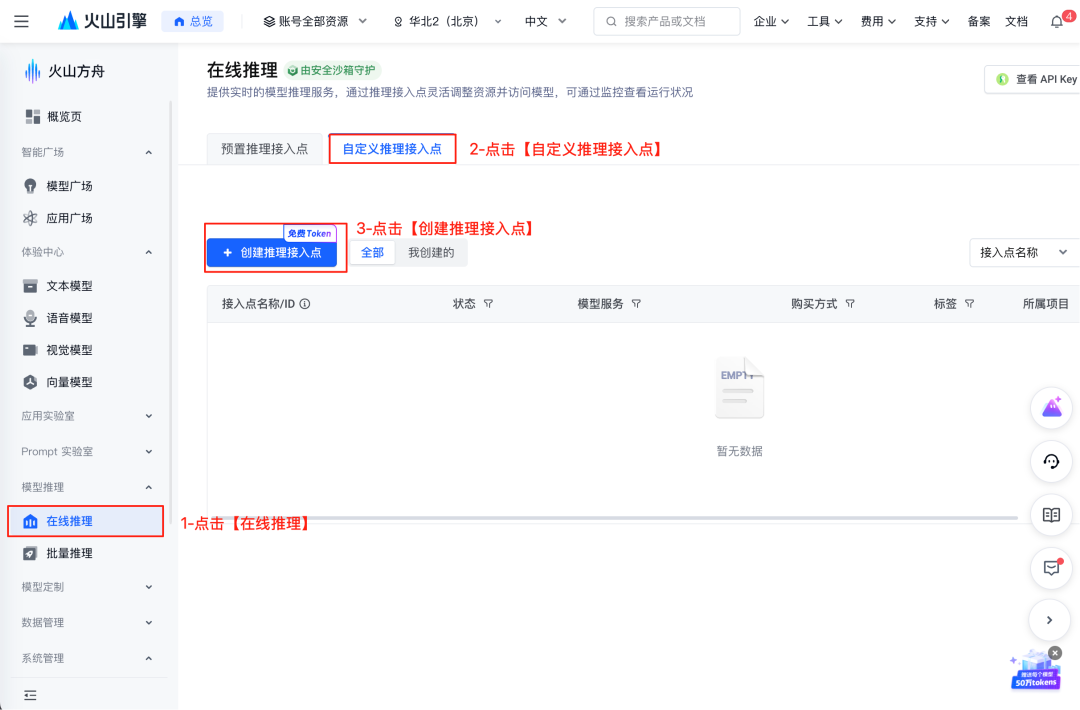Image resolution: width=1080 pixels, height=710 pixels.
Task: Click the 状态 column filter icon
Action: [488, 304]
